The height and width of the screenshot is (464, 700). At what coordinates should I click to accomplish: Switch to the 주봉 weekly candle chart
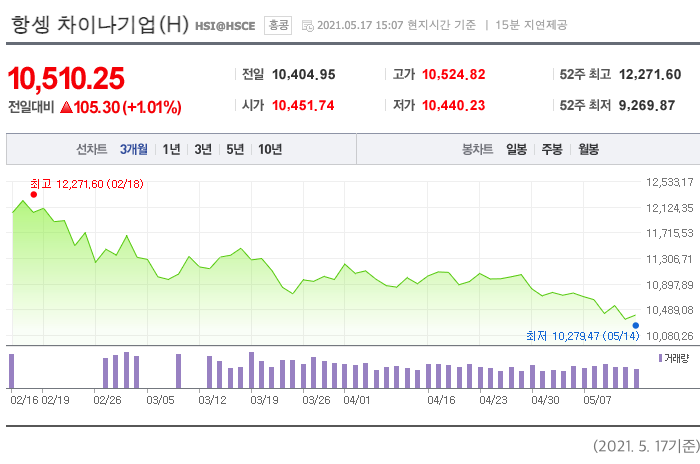coord(552,150)
